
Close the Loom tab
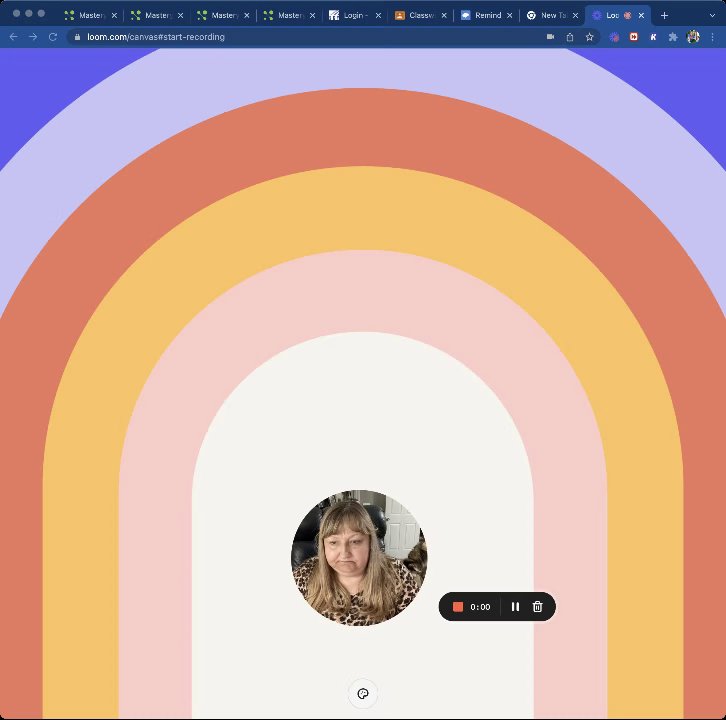click(x=641, y=15)
